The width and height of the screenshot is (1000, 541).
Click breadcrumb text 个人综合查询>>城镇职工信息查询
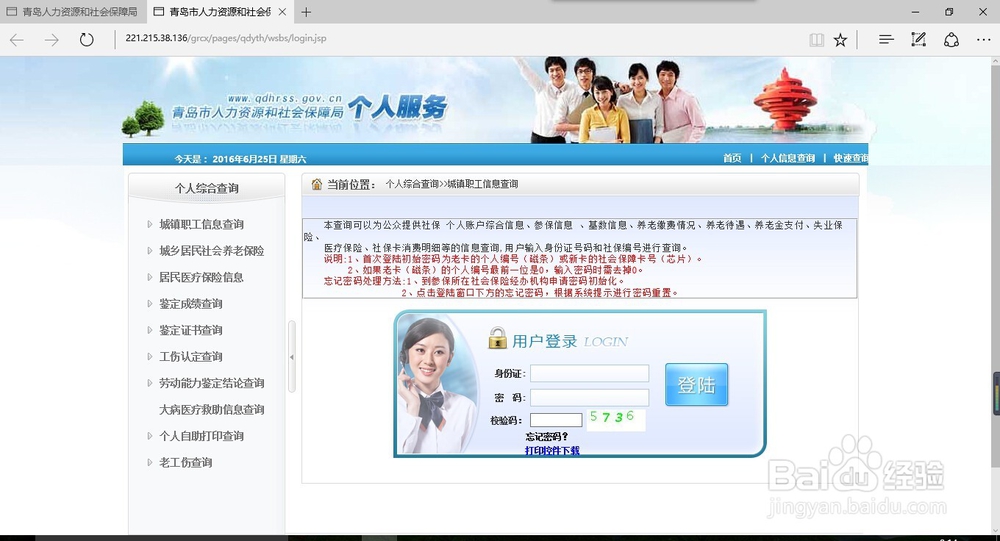(452, 184)
